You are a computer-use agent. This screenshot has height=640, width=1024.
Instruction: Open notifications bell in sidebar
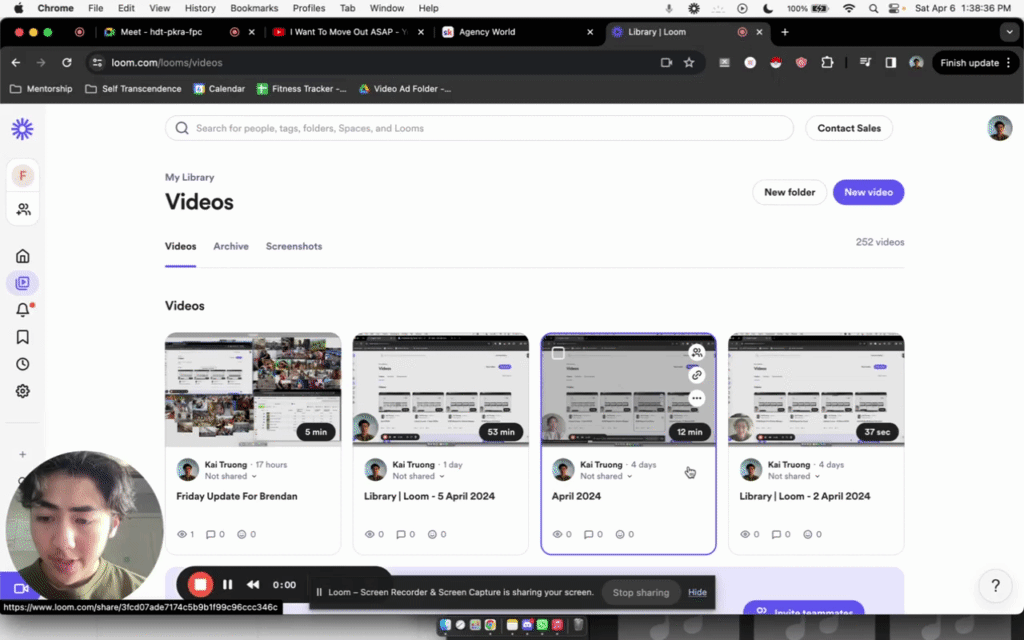pyautogui.click(x=23, y=310)
